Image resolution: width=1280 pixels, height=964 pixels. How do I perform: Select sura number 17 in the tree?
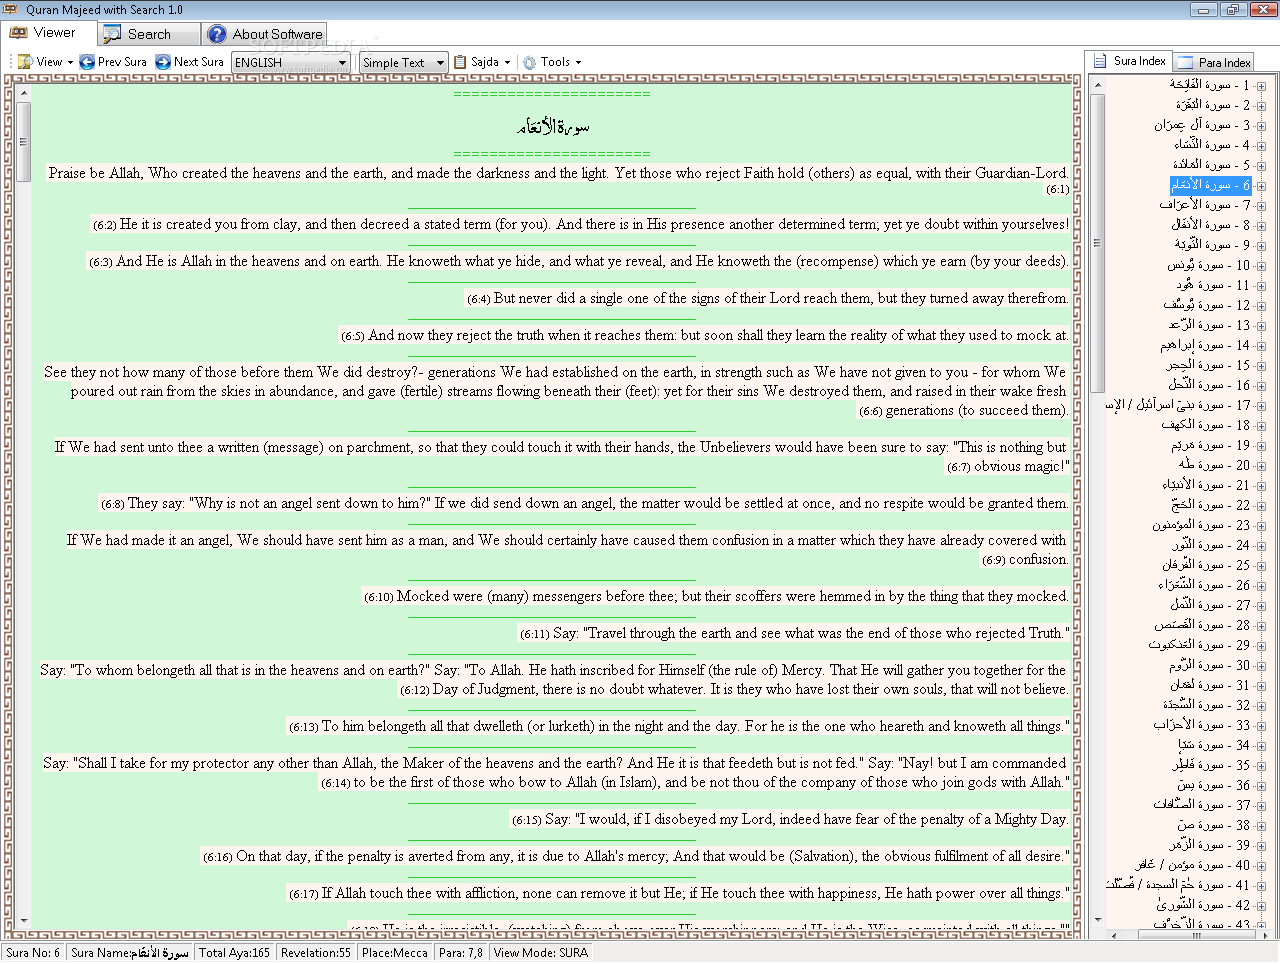tap(1178, 405)
